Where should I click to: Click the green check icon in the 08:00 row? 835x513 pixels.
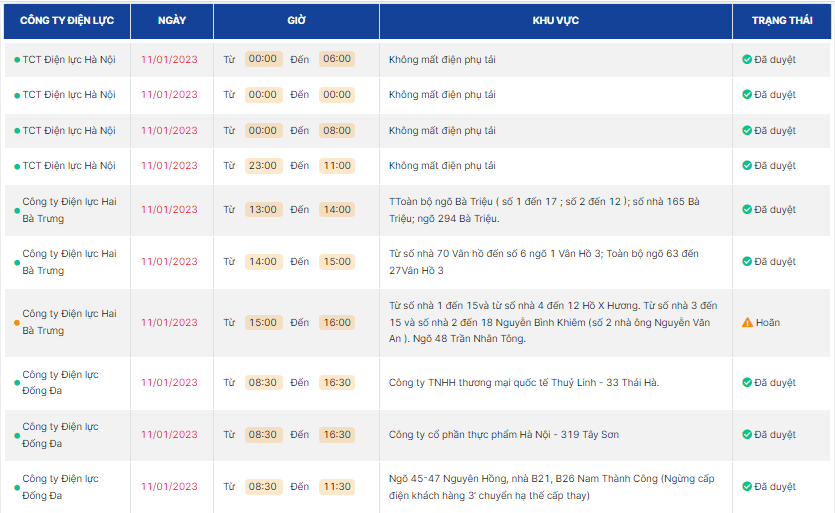747,131
